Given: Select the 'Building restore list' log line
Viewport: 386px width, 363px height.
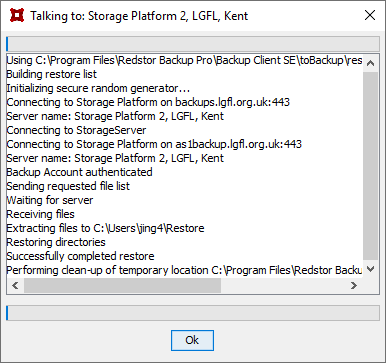Looking at the screenshot, I should pyautogui.click(x=52, y=74).
